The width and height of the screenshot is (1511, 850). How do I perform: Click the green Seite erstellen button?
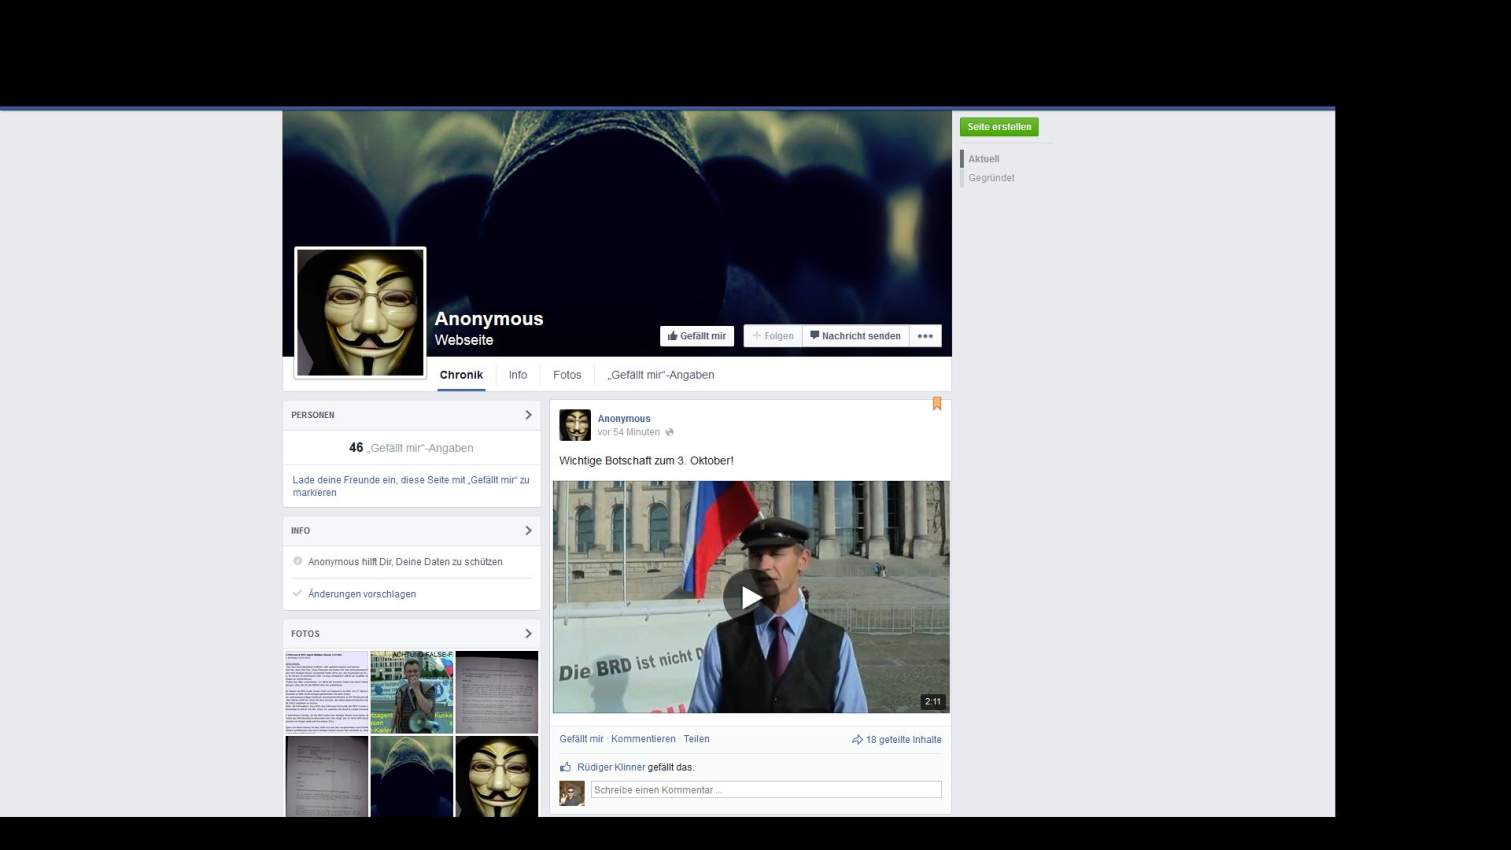tap(999, 127)
